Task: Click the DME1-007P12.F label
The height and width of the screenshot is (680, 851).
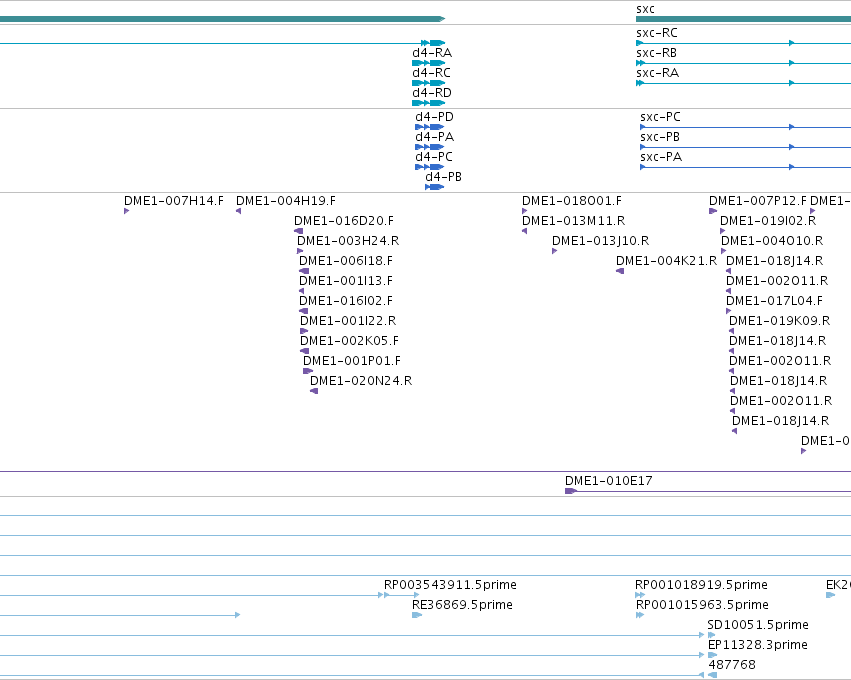Action: point(758,201)
